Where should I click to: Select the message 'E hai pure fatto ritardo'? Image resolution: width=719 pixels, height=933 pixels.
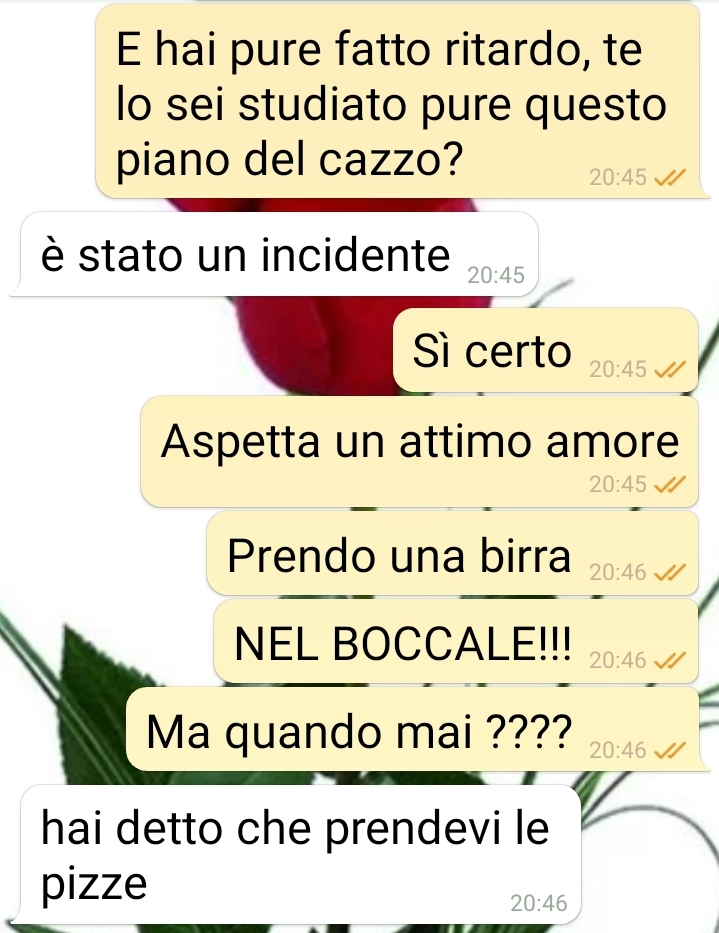pyautogui.click(x=399, y=101)
